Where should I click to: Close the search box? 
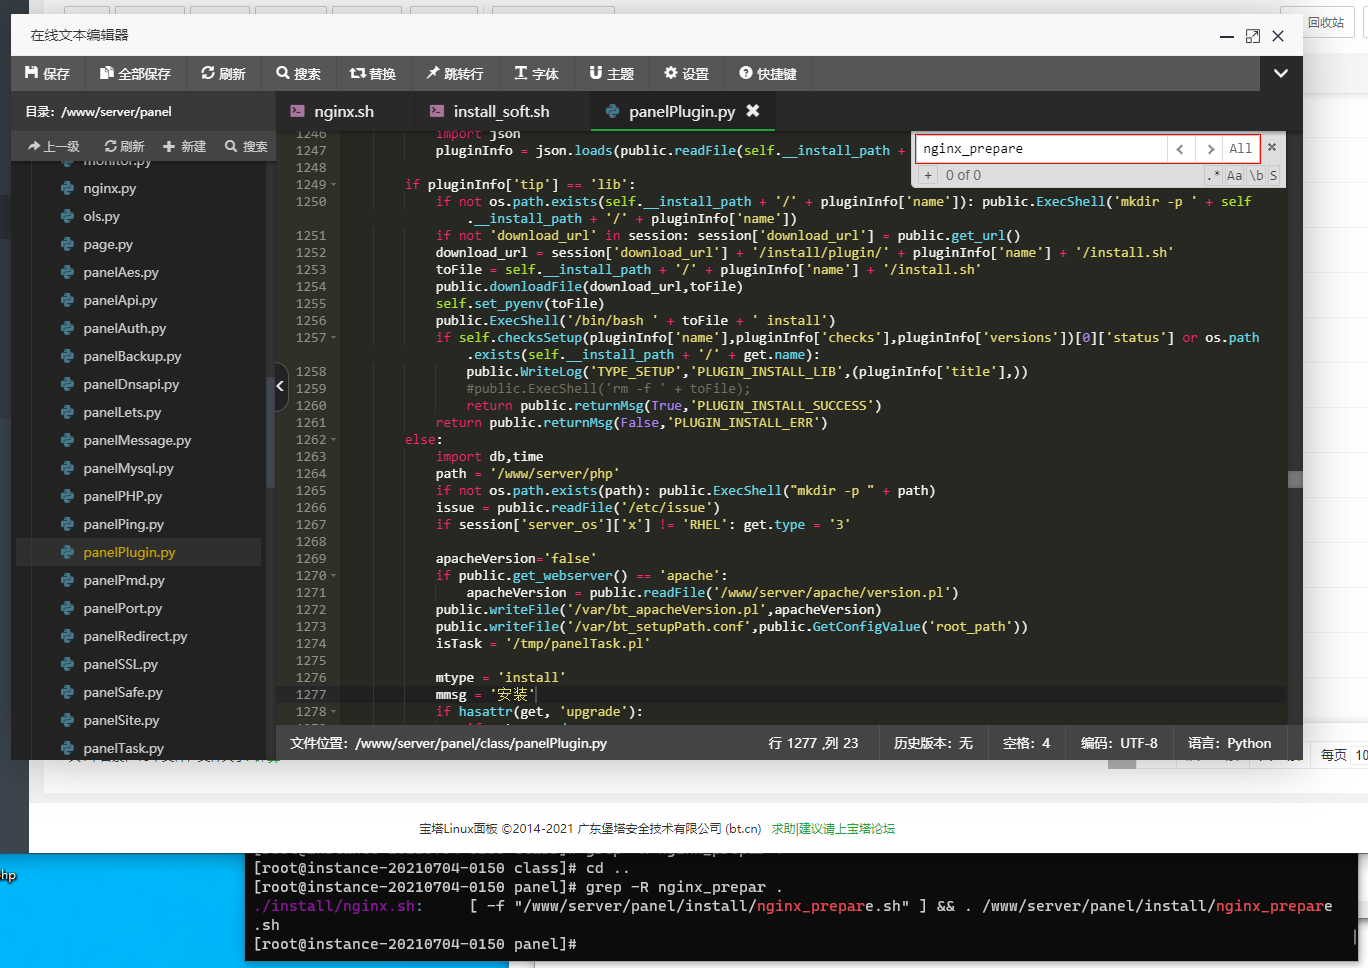tap(1272, 147)
